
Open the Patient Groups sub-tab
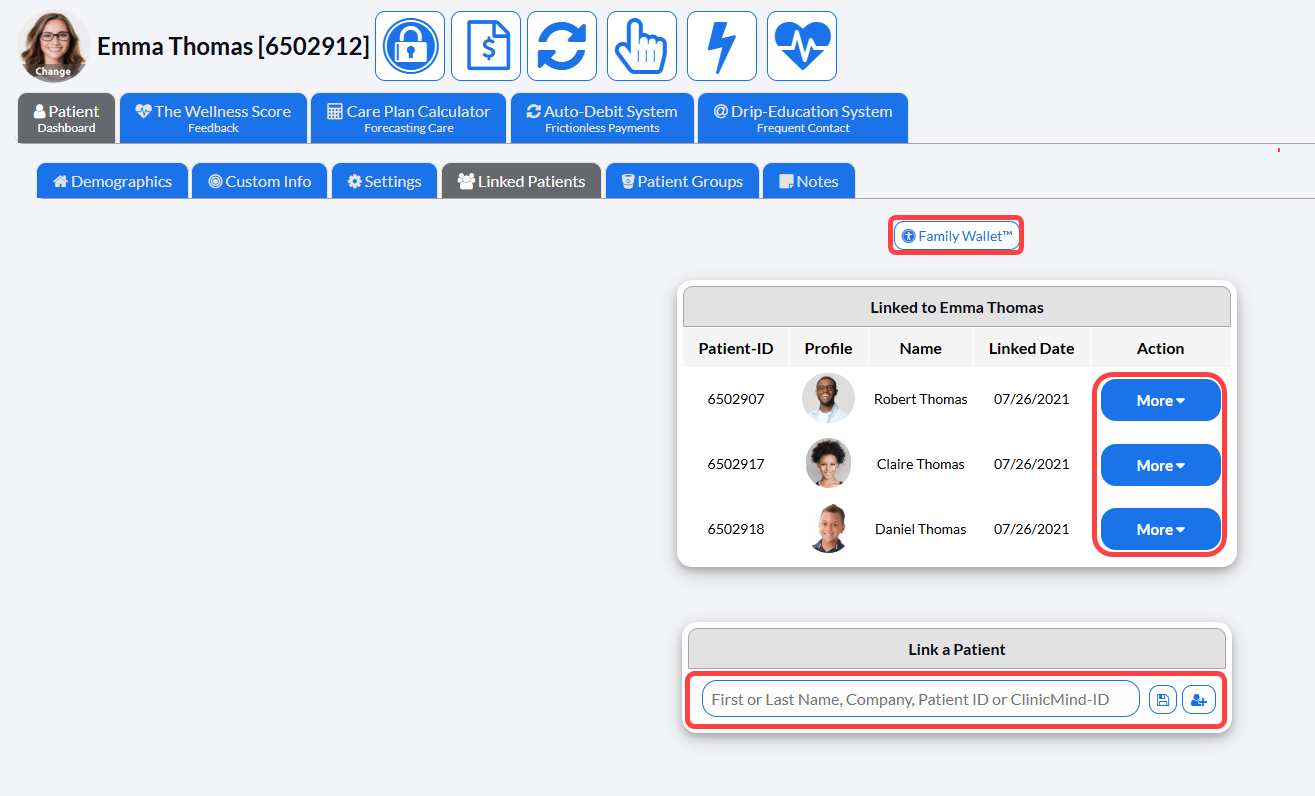682,181
